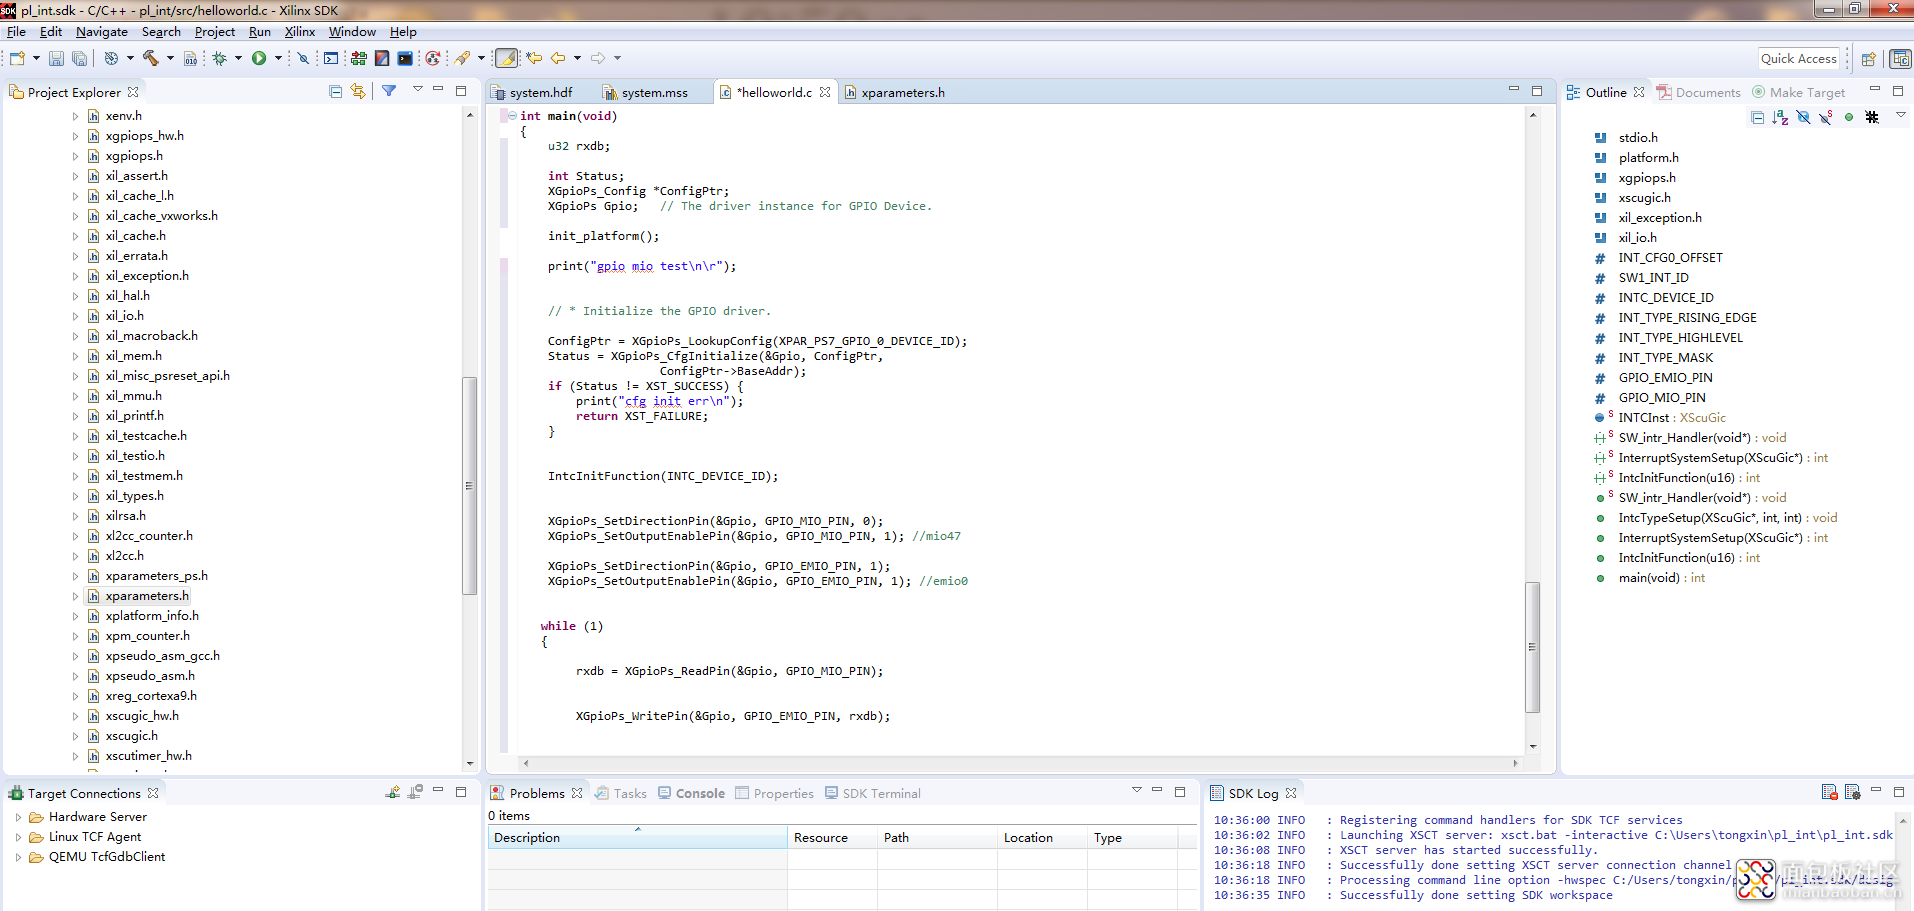This screenshot has width=1914, height=911.
Task: Open the File menu
Action: (16, 32)
